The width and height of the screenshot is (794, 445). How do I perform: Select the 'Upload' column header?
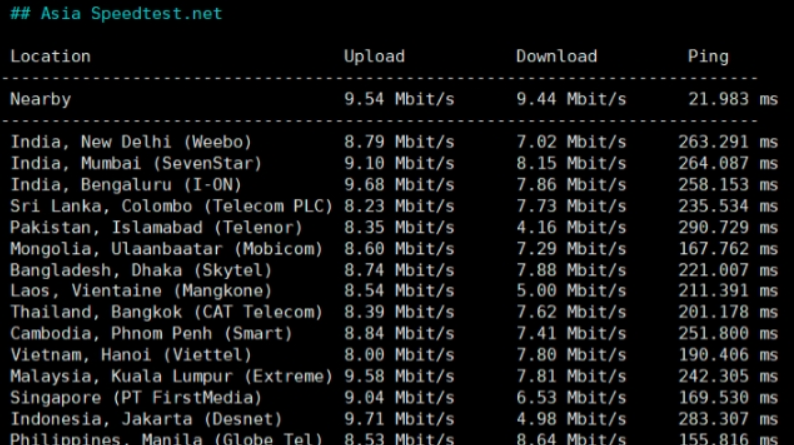[374, 57]
